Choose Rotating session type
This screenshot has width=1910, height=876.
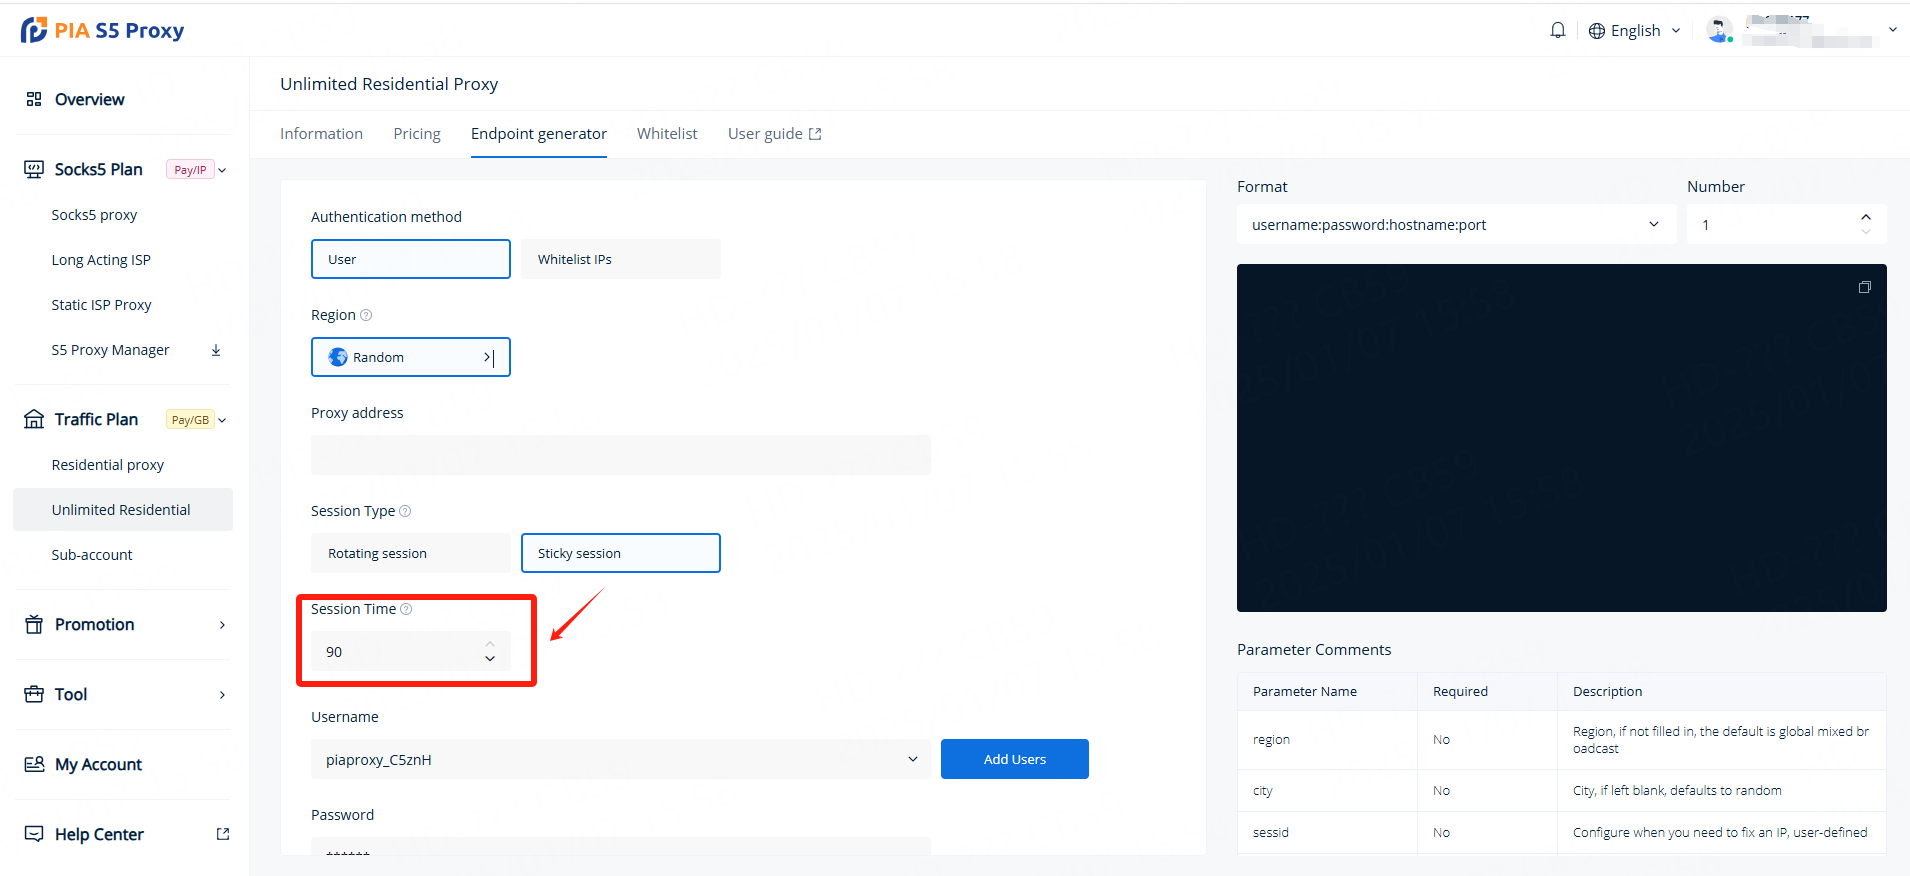click(410, 553)
